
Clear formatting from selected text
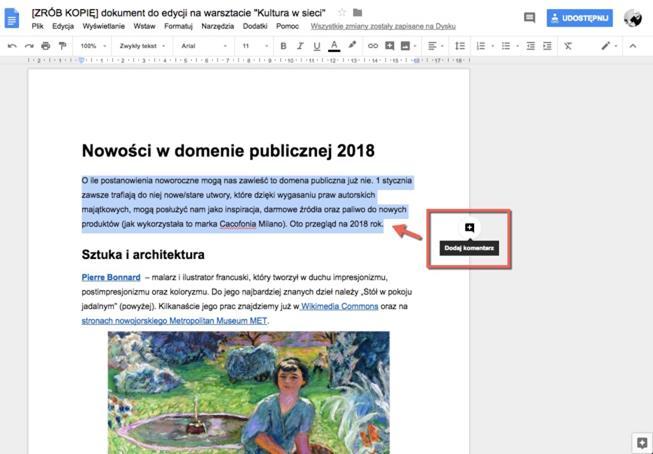coord(568,46)
